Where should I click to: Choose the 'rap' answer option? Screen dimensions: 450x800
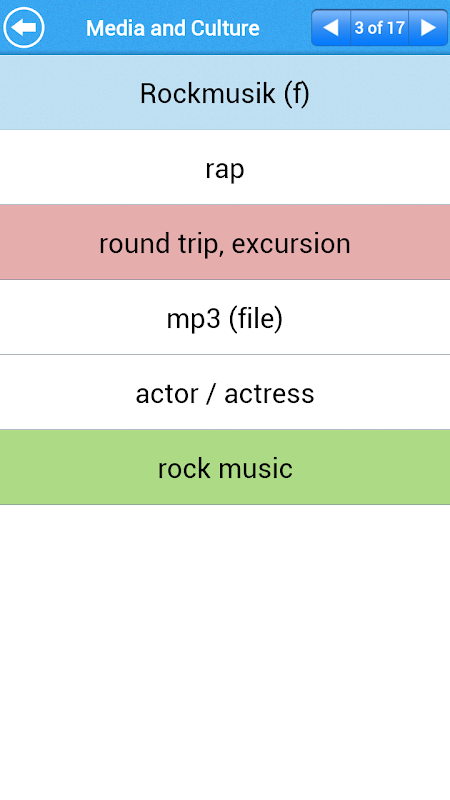[225, 167]
